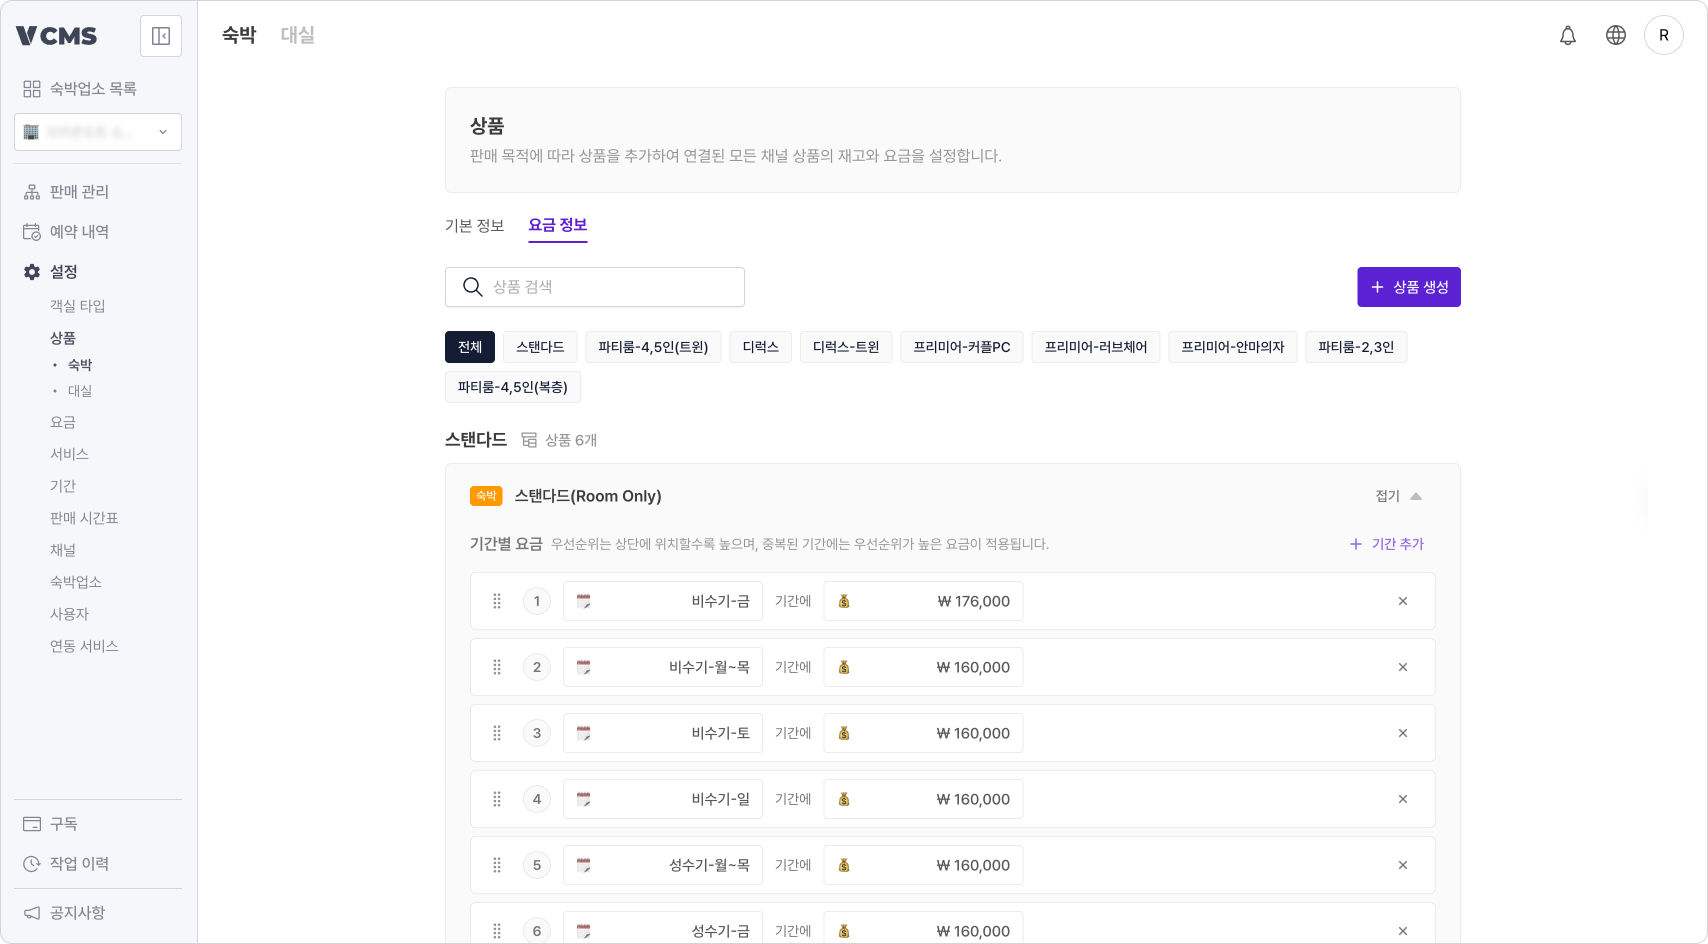1708x944 pixels.
Task: Filter by 디럭스 chip
Action: pyautogui.click(x=761, y=347)
